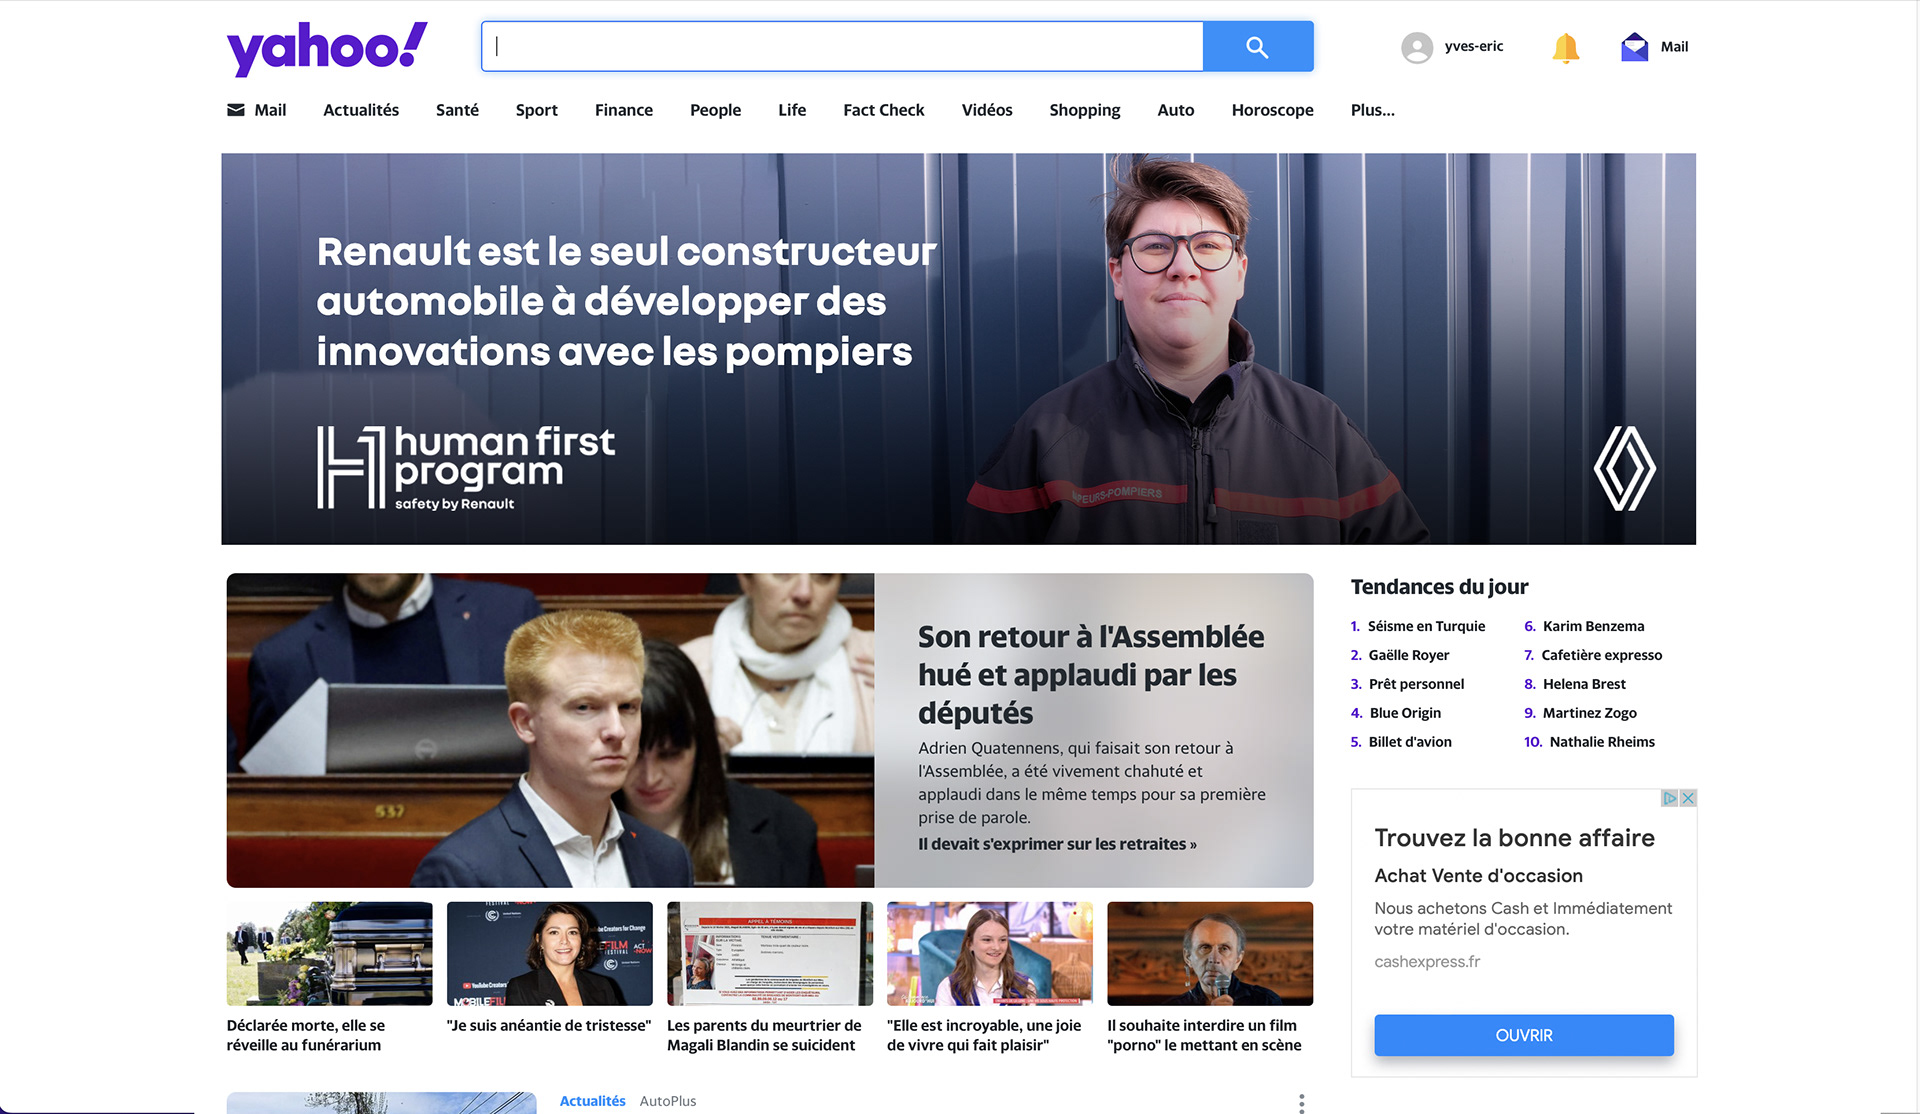The width and height of the screenshot is (1920, 1114).
Task: Open the Renault human first program banner
Action: pos(958,348)
